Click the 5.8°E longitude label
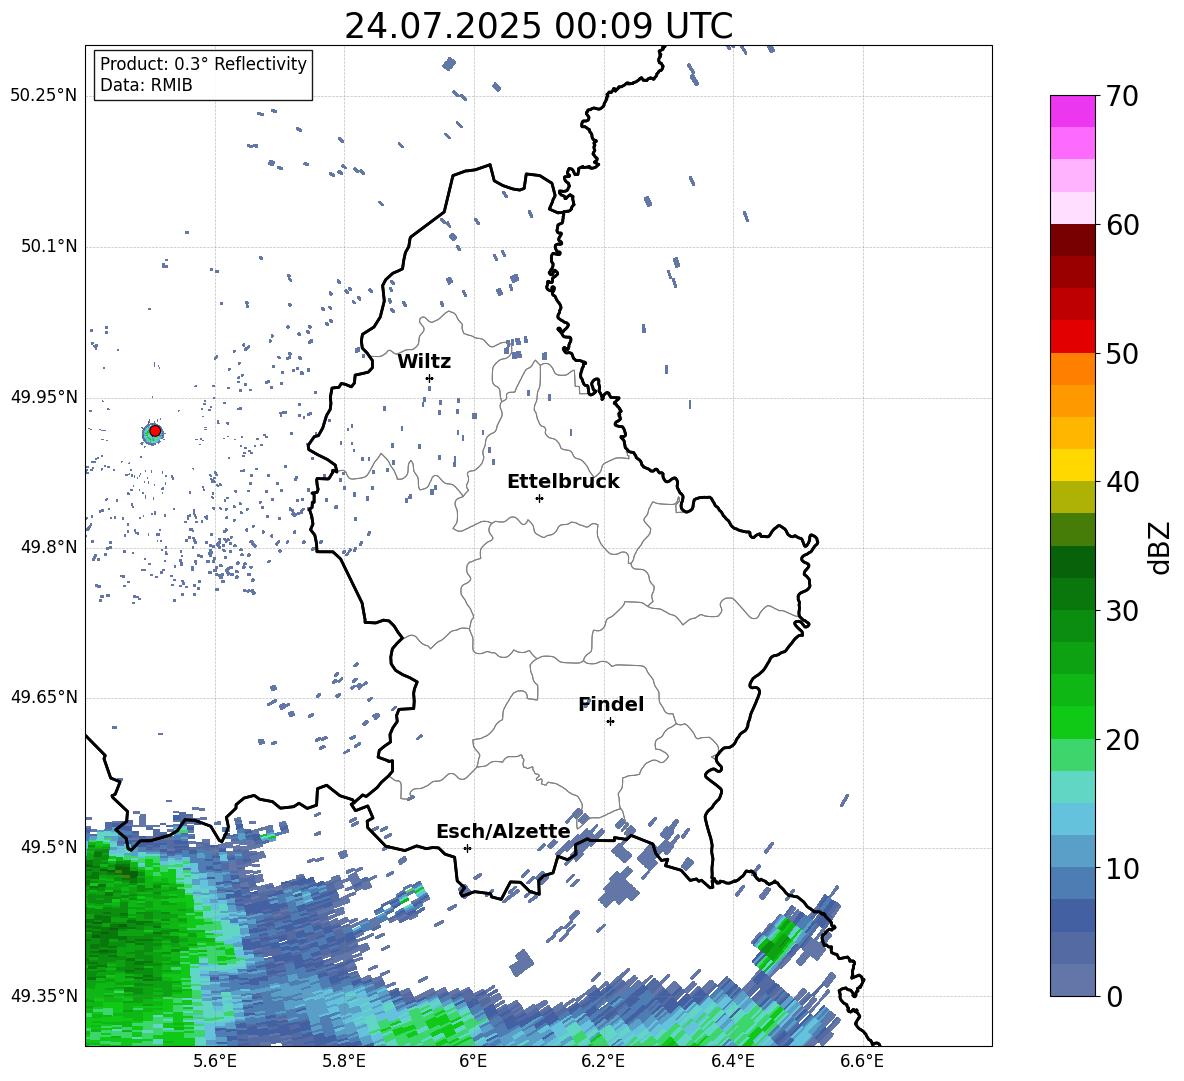 pyautogui.click(x=344, y=1061)
